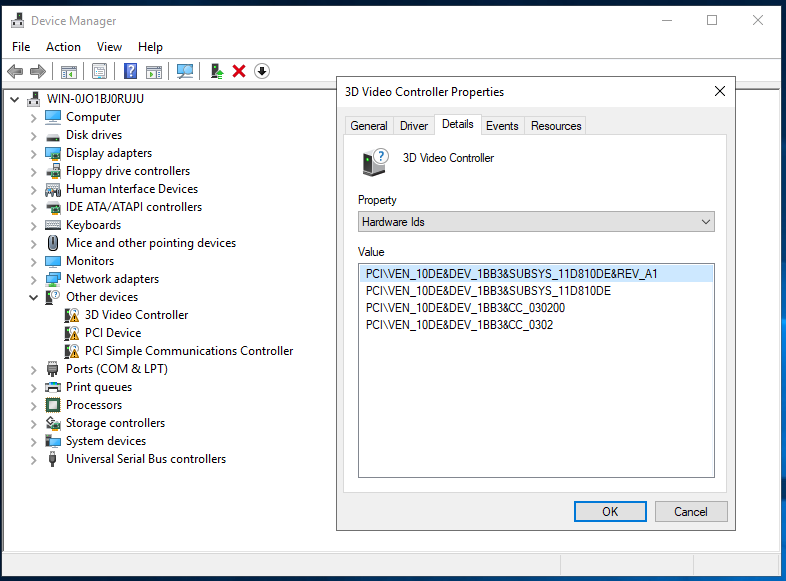Open the Help menu
This screenshot has width=786, height=581.
click(150, 47)
